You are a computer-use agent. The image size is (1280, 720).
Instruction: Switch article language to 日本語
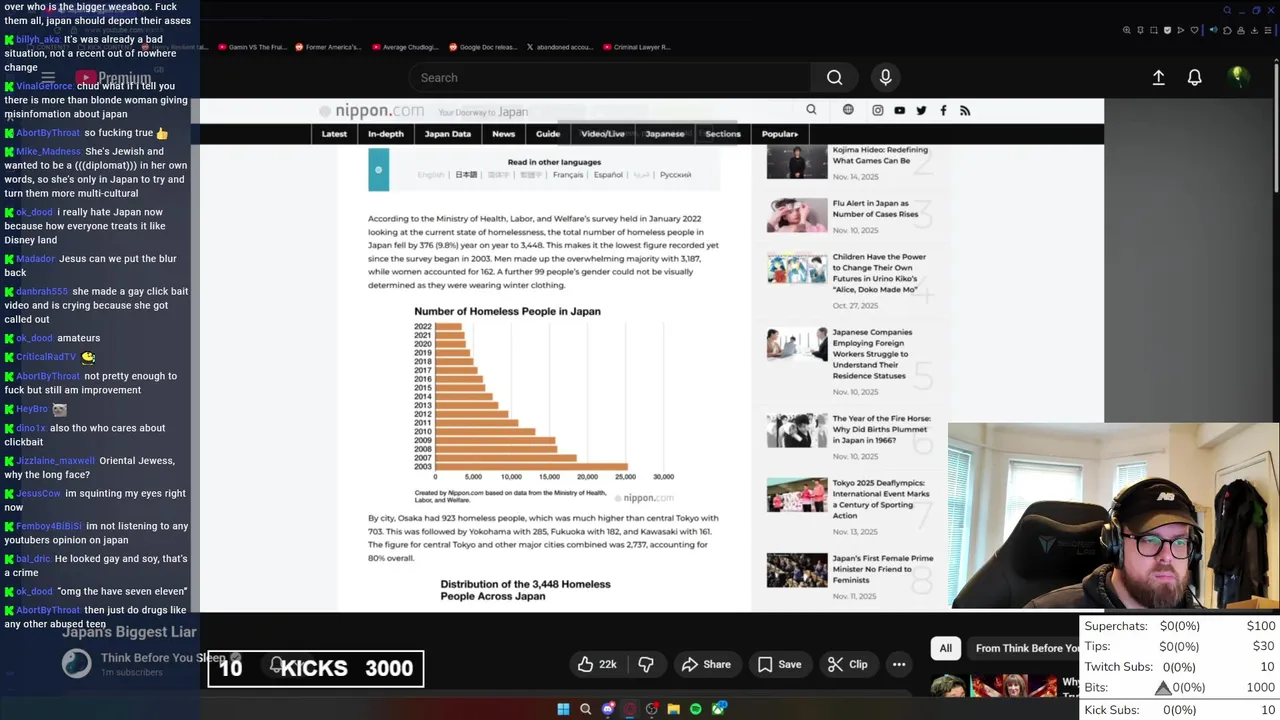[466, 175]
